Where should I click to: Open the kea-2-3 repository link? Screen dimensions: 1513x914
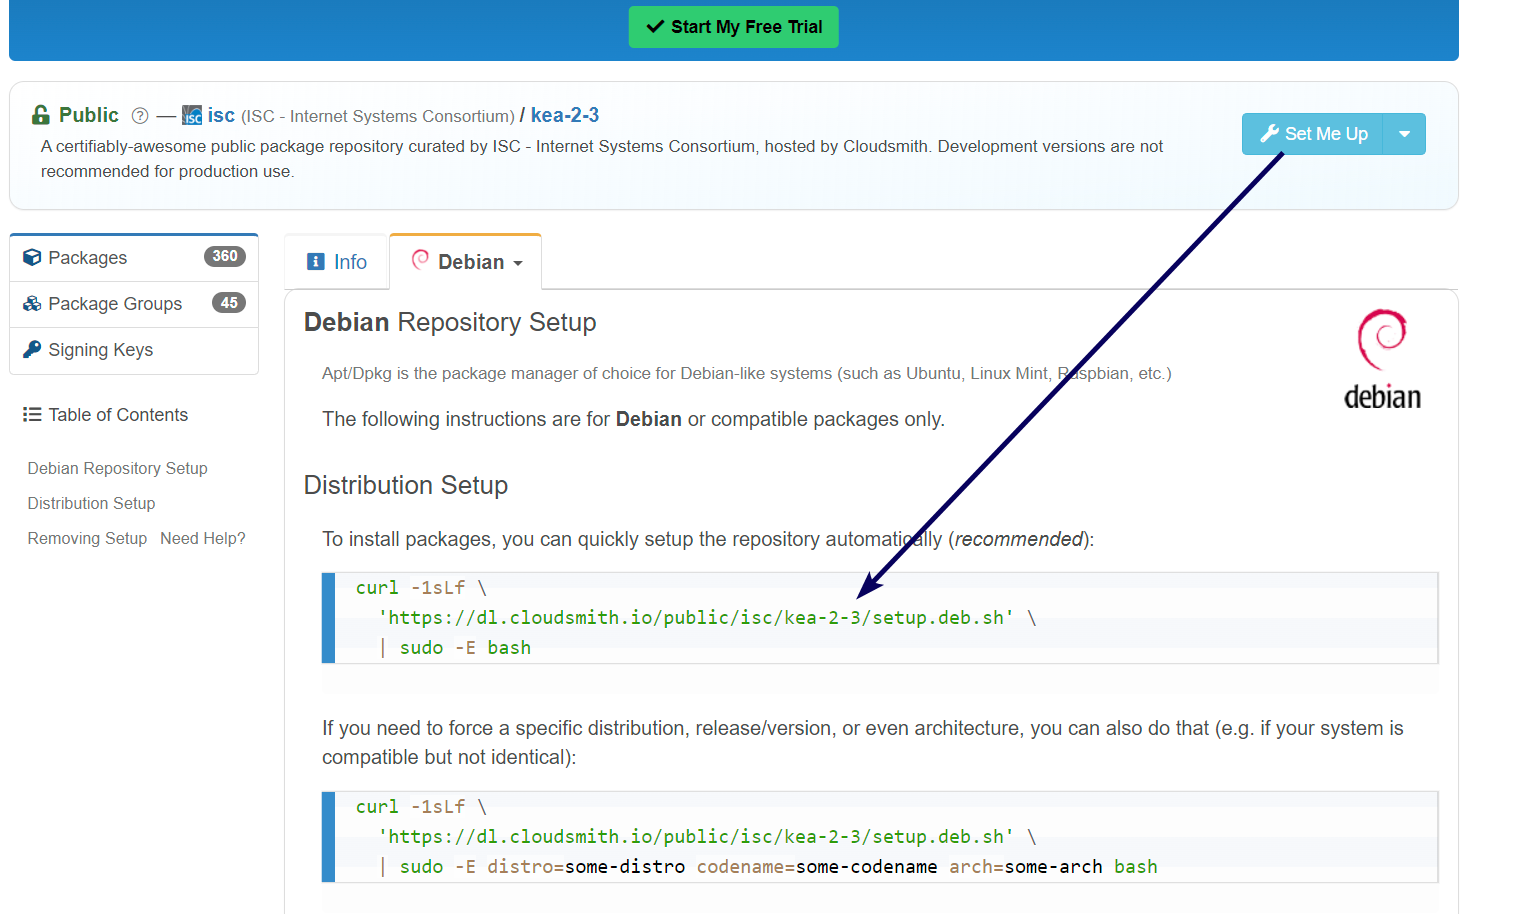click(x=565, y=115)
